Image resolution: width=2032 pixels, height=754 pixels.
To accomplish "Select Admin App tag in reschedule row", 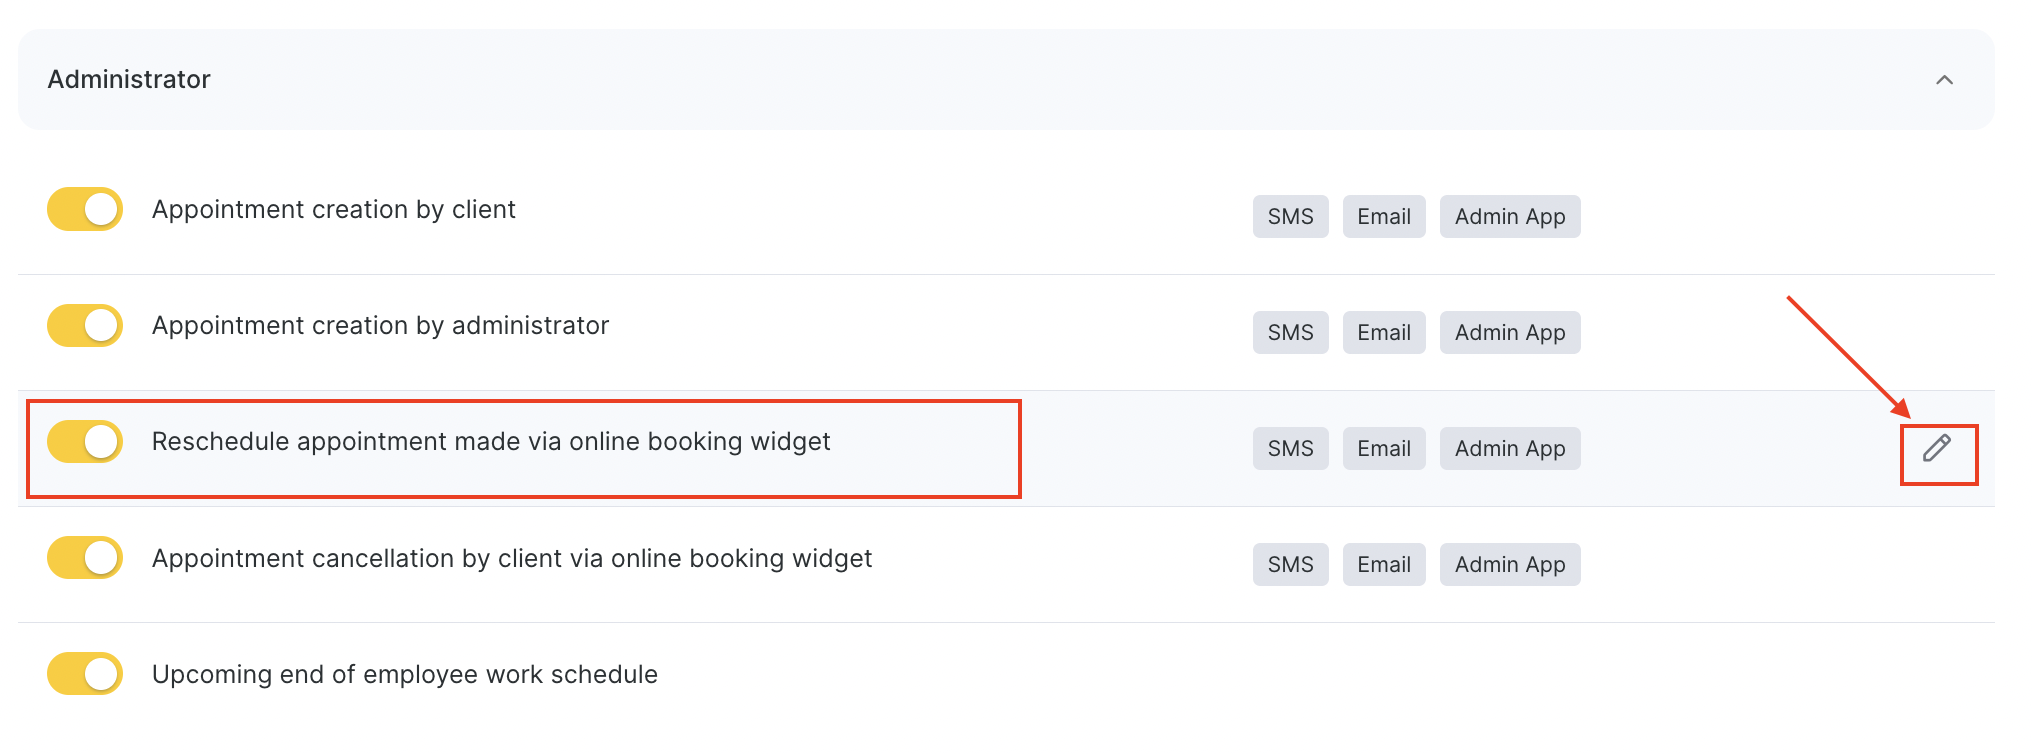I will pyautogui.click(x=1510, y=448).
